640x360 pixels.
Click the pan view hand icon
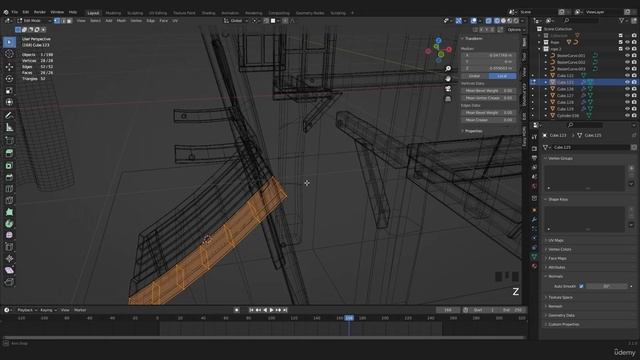tap(448, 79)
